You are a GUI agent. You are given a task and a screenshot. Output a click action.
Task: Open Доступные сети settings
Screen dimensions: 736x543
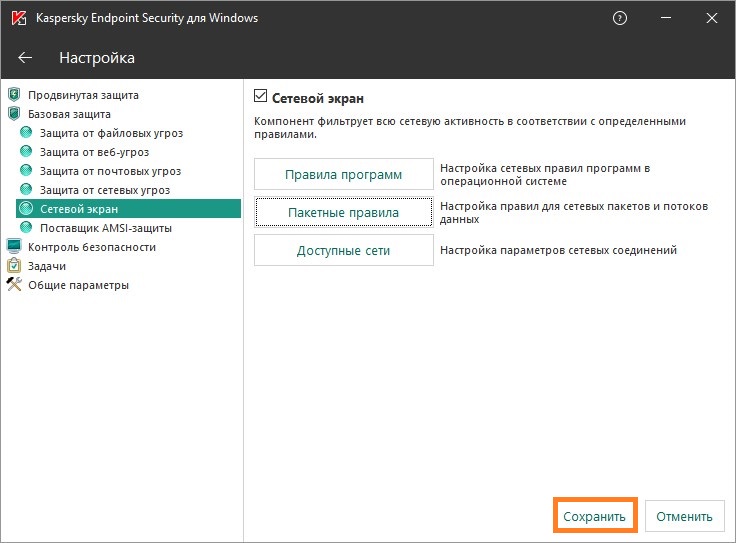(343, 250)
